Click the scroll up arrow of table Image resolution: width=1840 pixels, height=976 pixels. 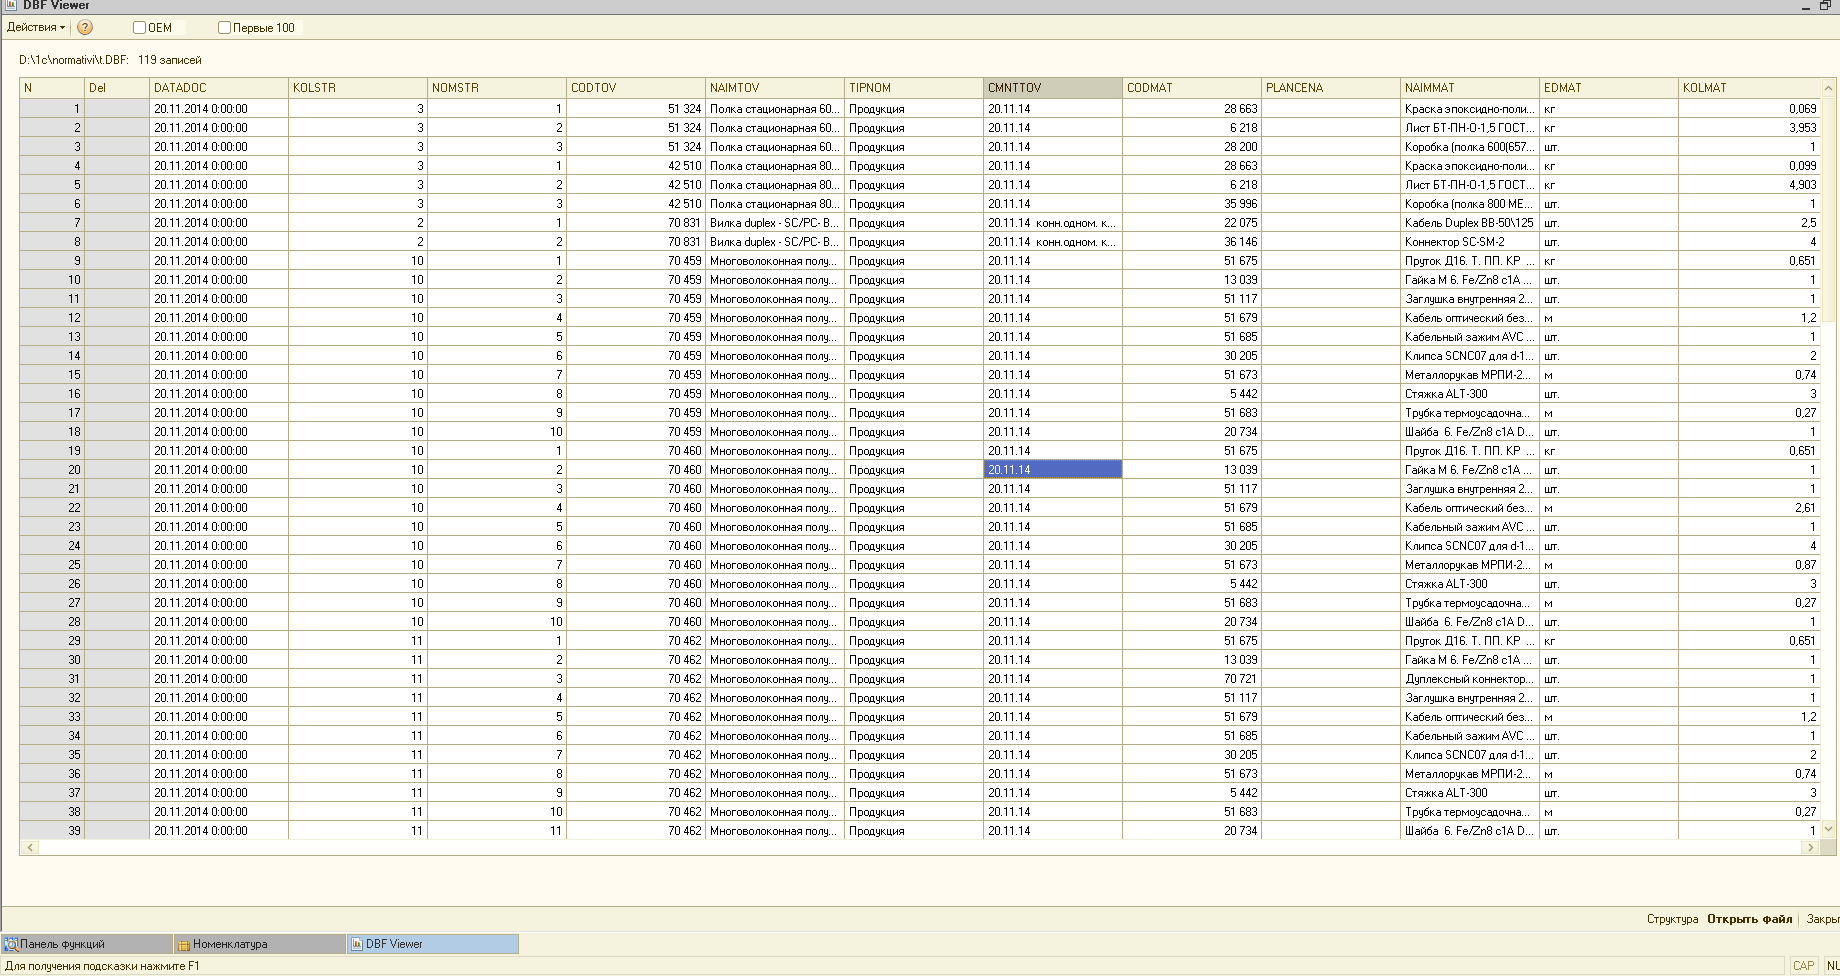coord(1829,88)
